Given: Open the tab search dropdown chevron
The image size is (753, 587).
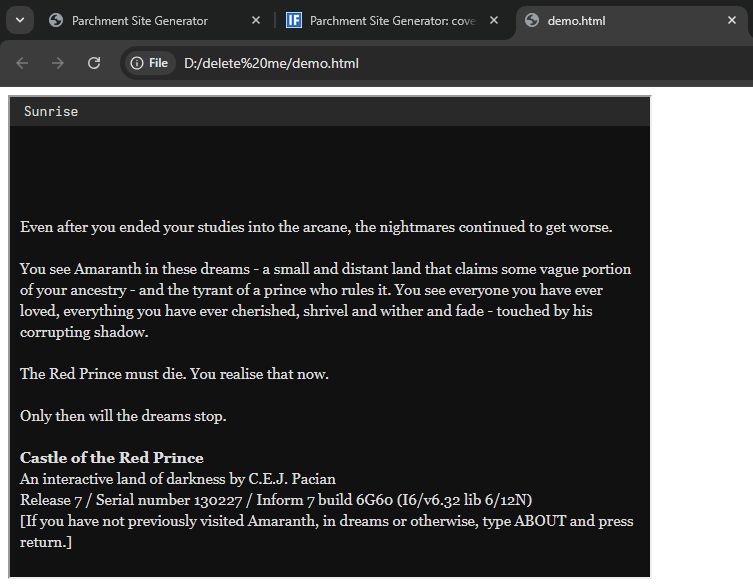Looking at the screenshot, I should (19, 20).
